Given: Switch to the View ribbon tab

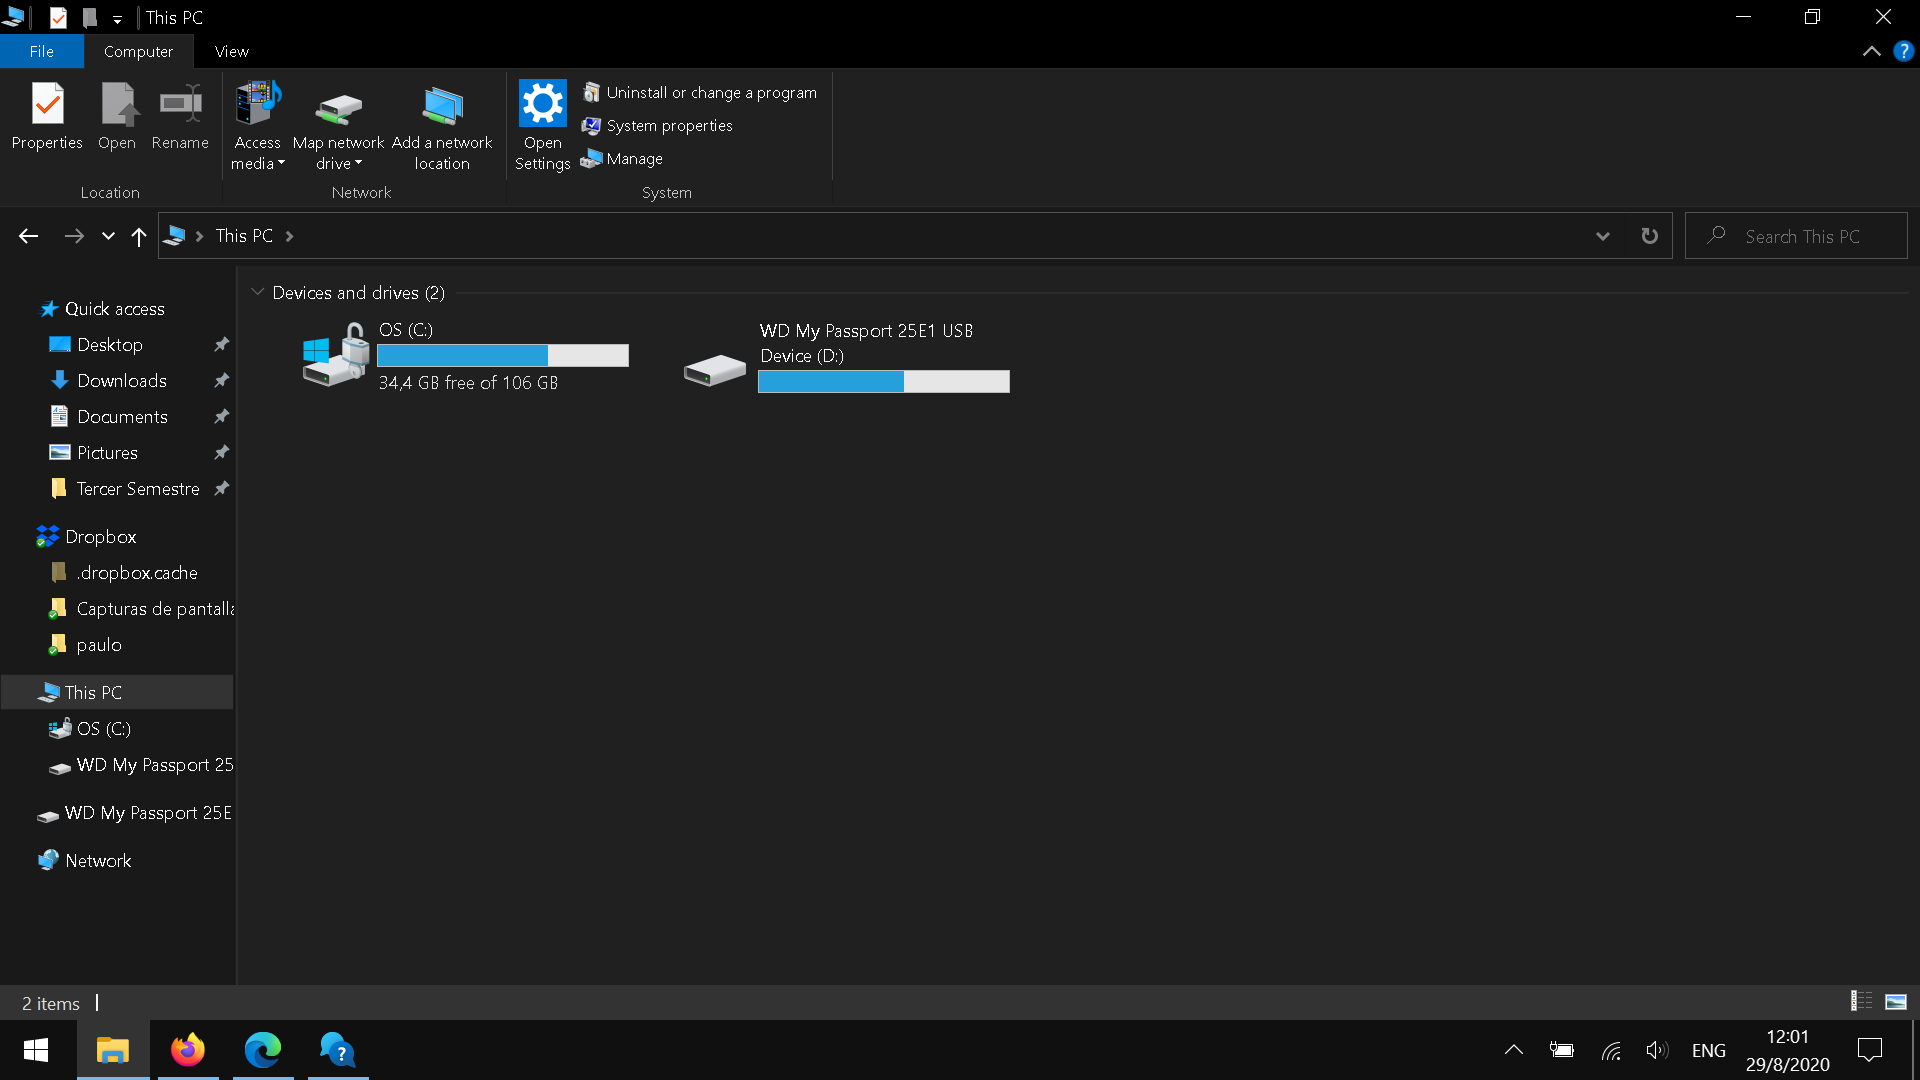Looking at the screenshot, I should click(x=231, y=51).
